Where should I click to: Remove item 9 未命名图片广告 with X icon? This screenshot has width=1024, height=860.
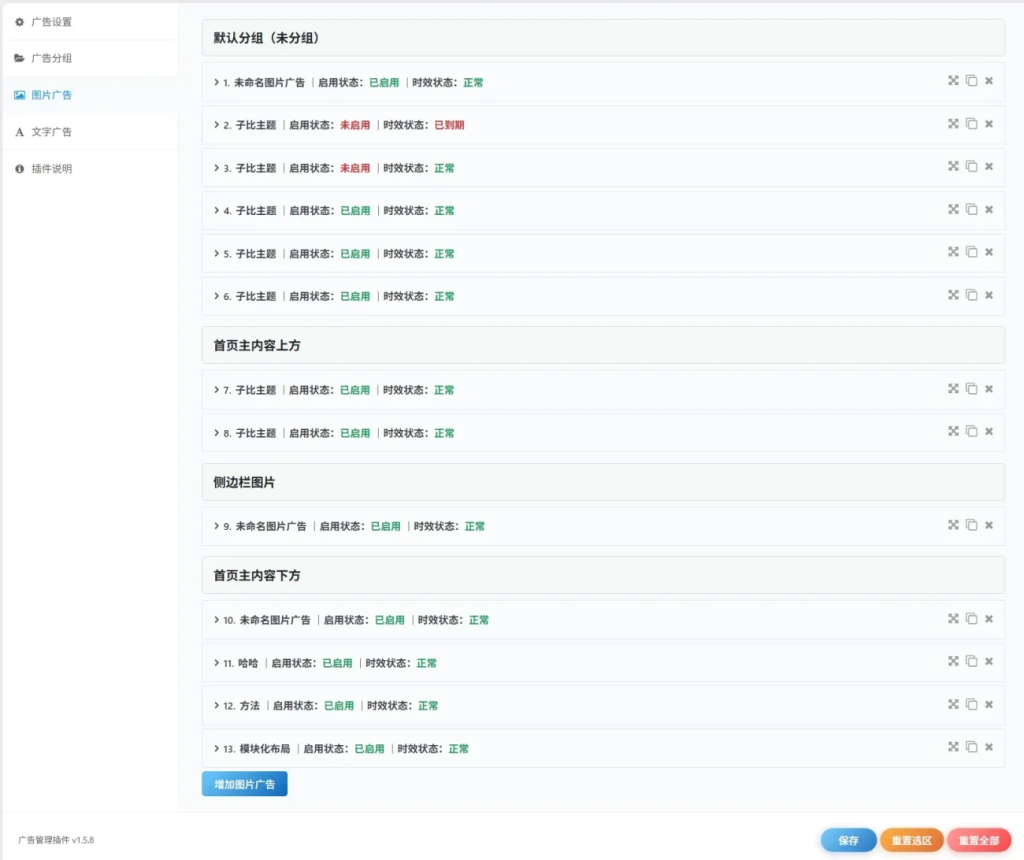click(x=989, y=525)
